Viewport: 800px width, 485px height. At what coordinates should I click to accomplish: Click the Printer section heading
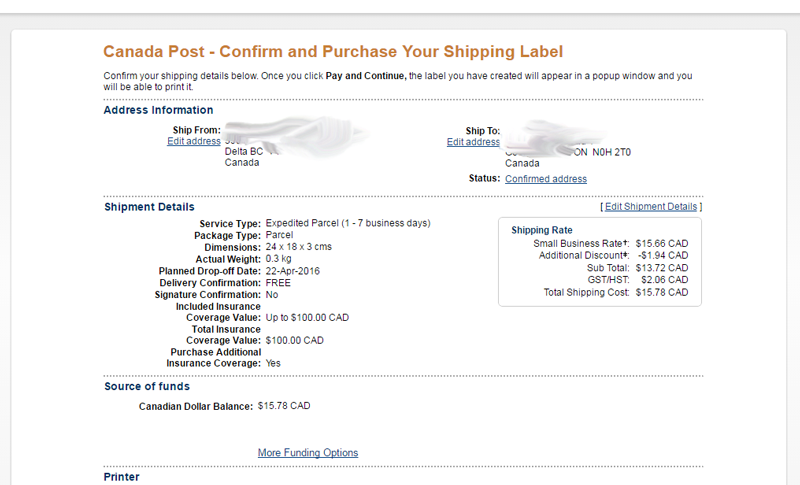pyautogui.click(x=122, y=477)
